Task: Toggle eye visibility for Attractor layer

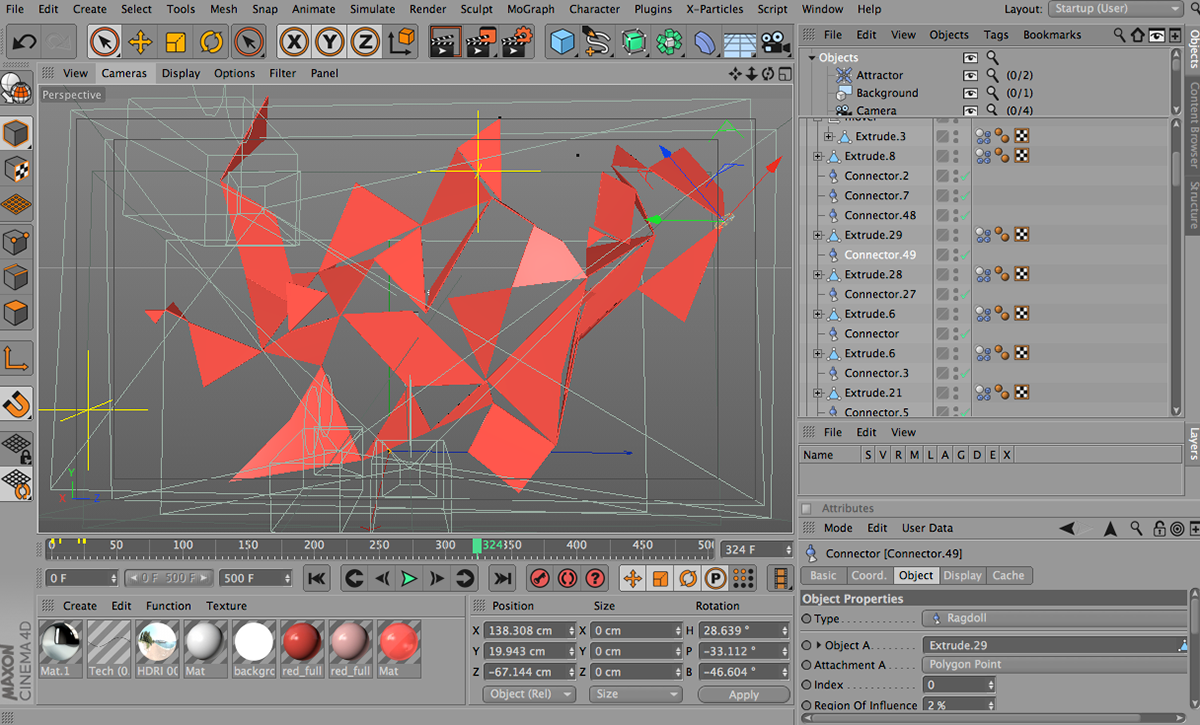Action: (x=969, y=75)
